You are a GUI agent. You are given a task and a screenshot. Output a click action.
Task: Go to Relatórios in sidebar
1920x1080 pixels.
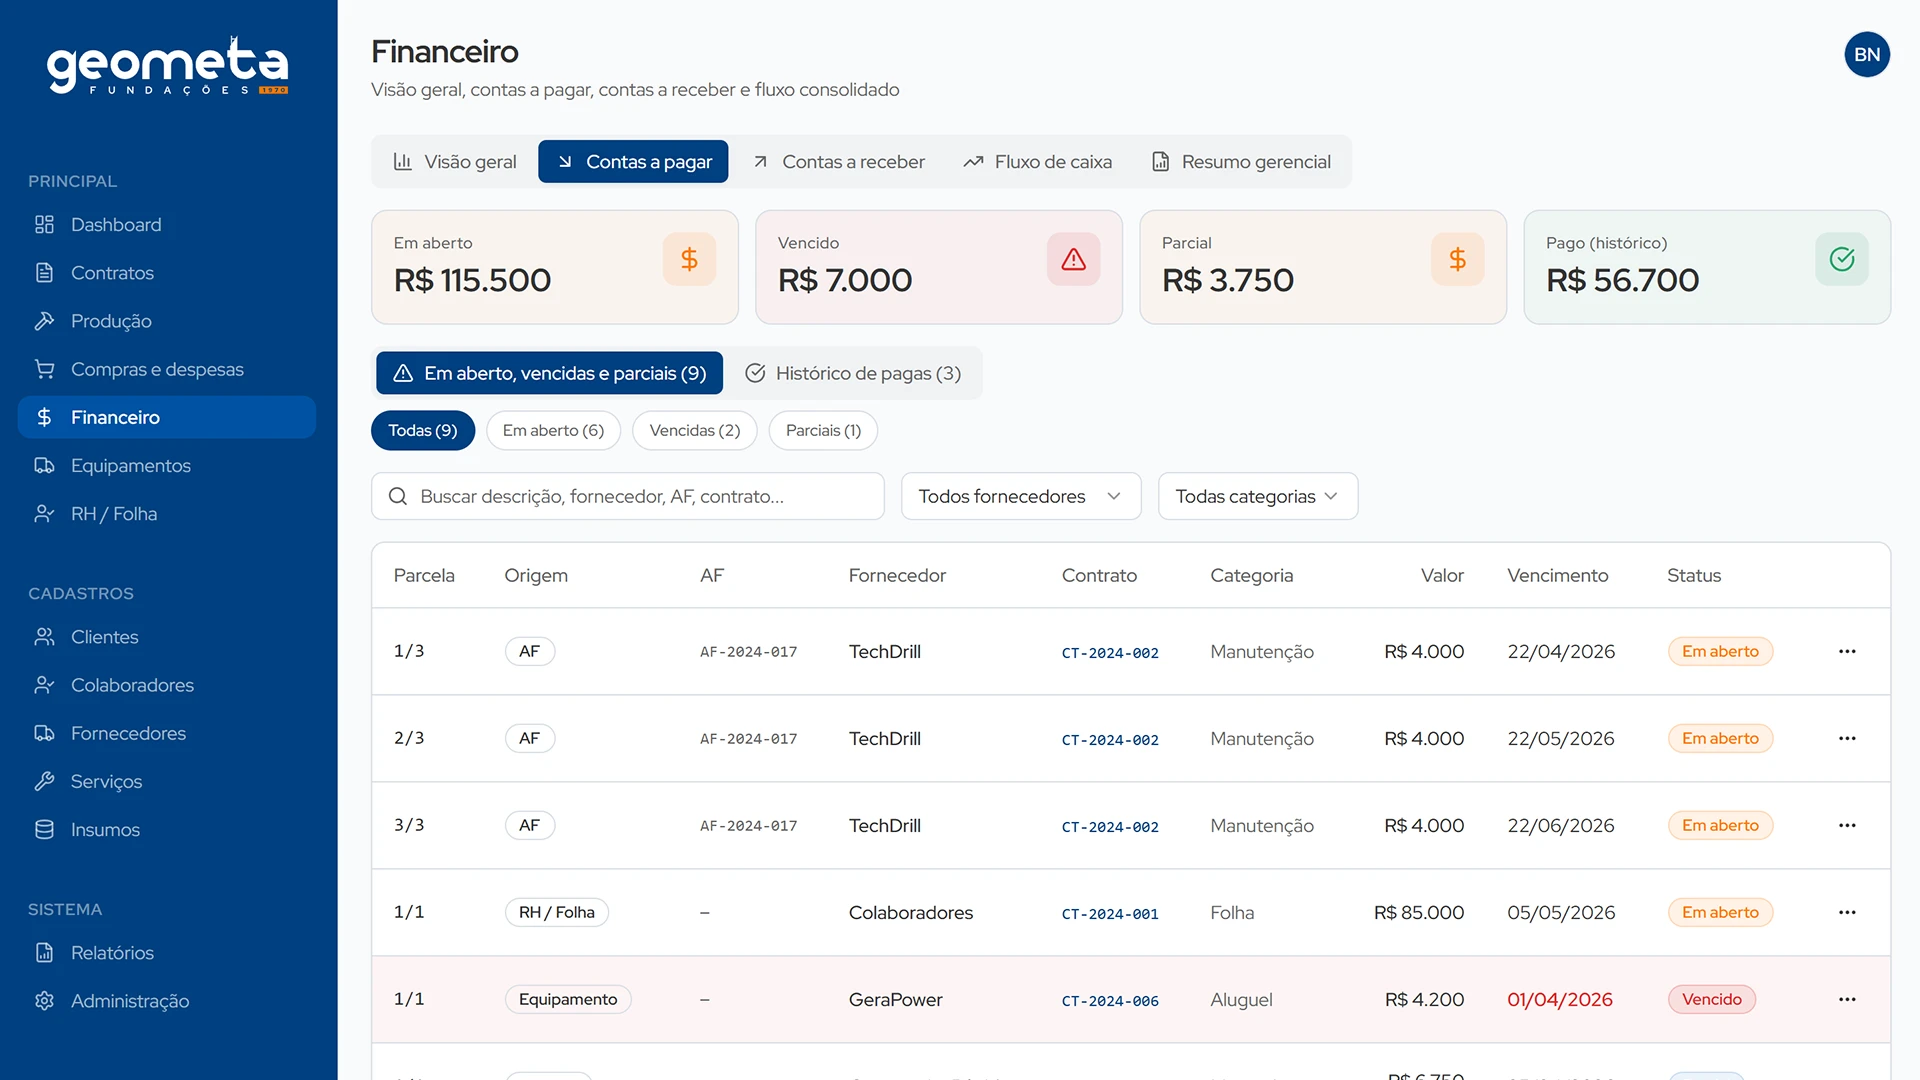[112, 953]
